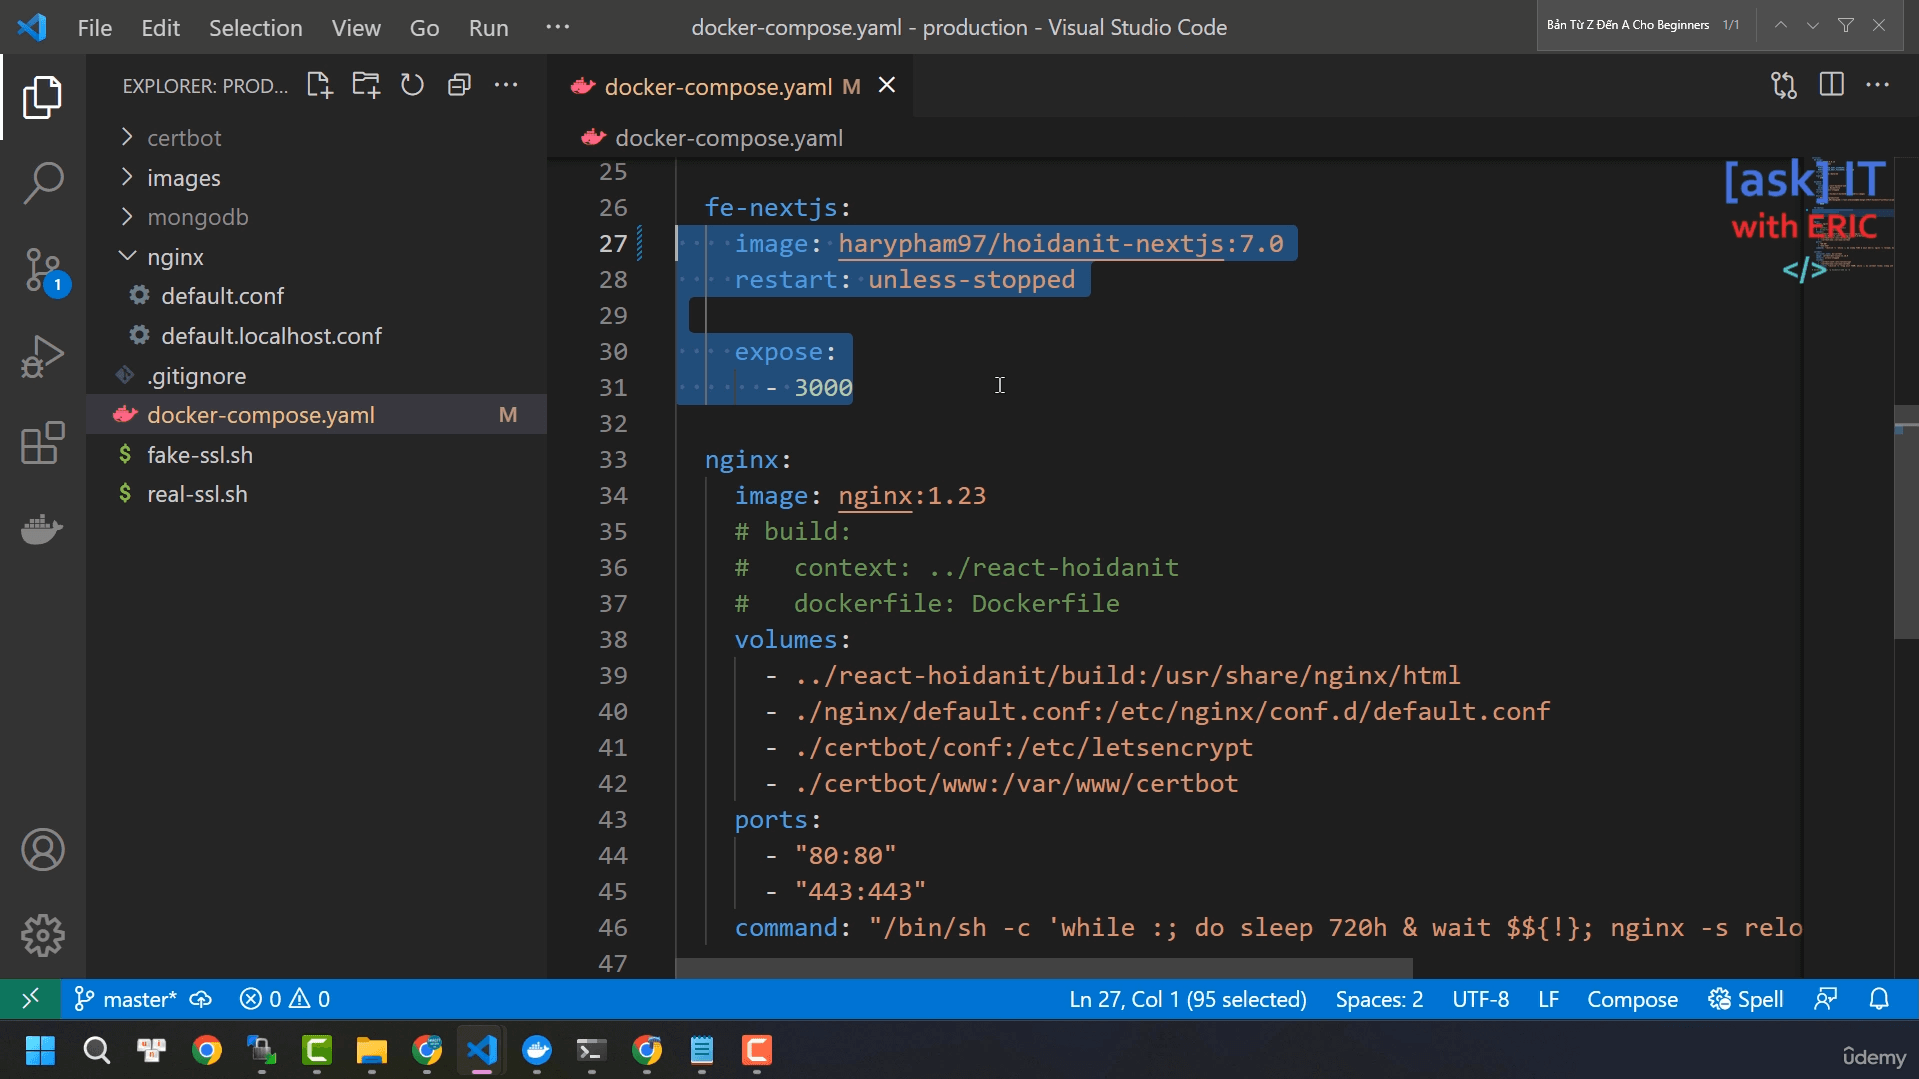Click Ln 27, Col 1 position indicator
Image resolution: width=1919 pixels, height=1079 pixels.
pos(1187,999)
